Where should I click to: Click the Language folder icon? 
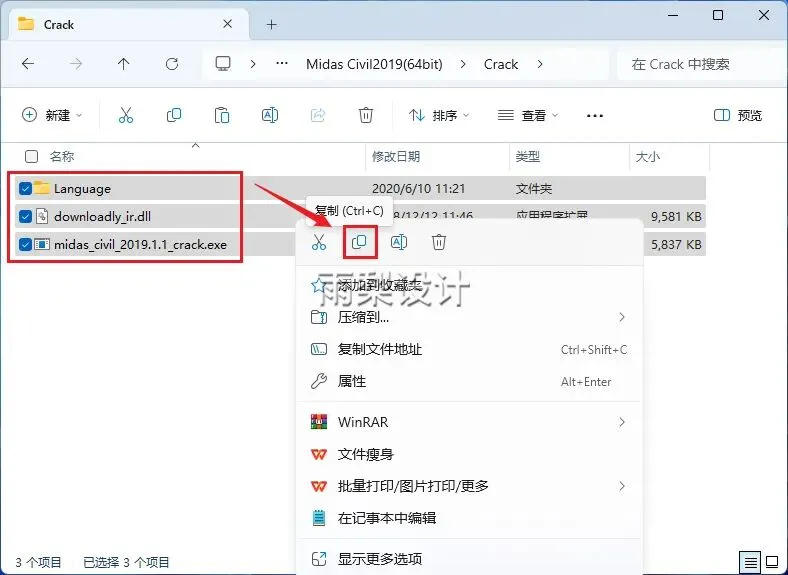(x=42, y=188)
